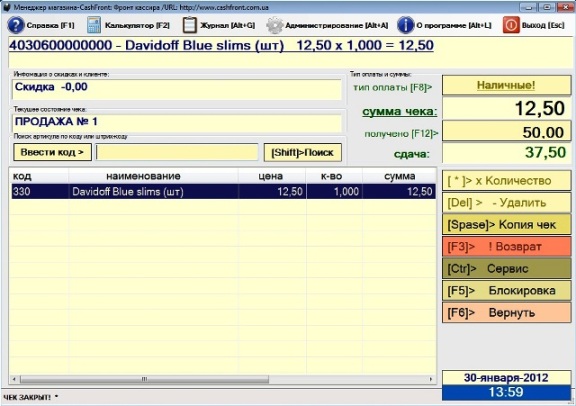The image size is (576, 406).
Task: Click quantity cell 1,000 in the table
Action: 334,191
